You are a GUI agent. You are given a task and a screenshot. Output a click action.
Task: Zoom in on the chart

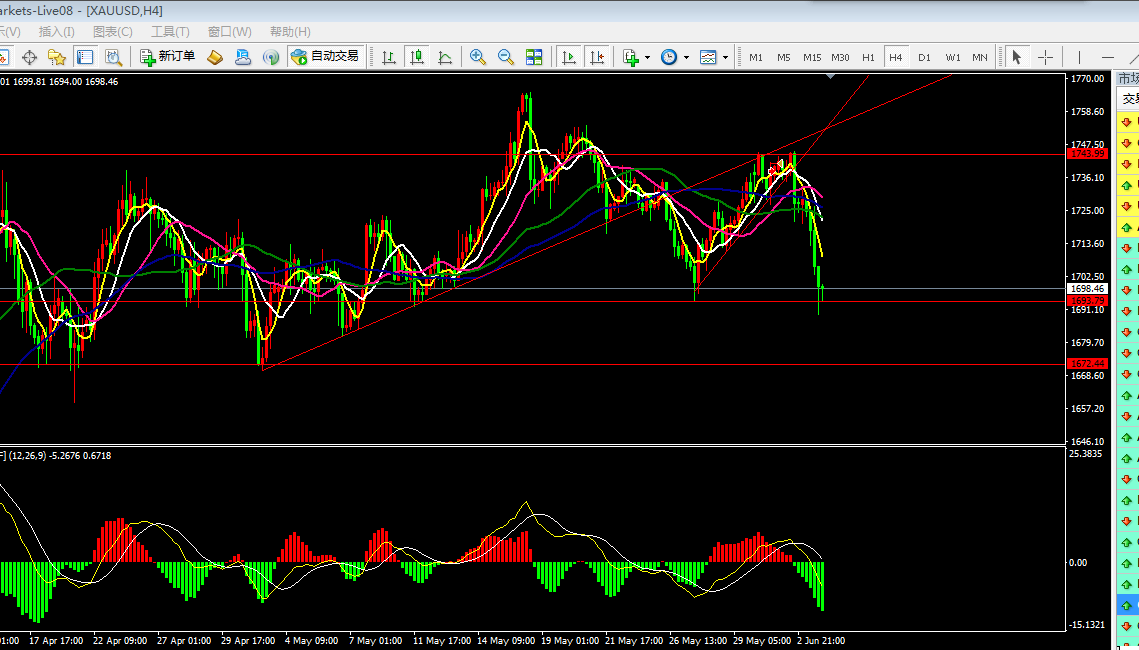click(478, 57)
